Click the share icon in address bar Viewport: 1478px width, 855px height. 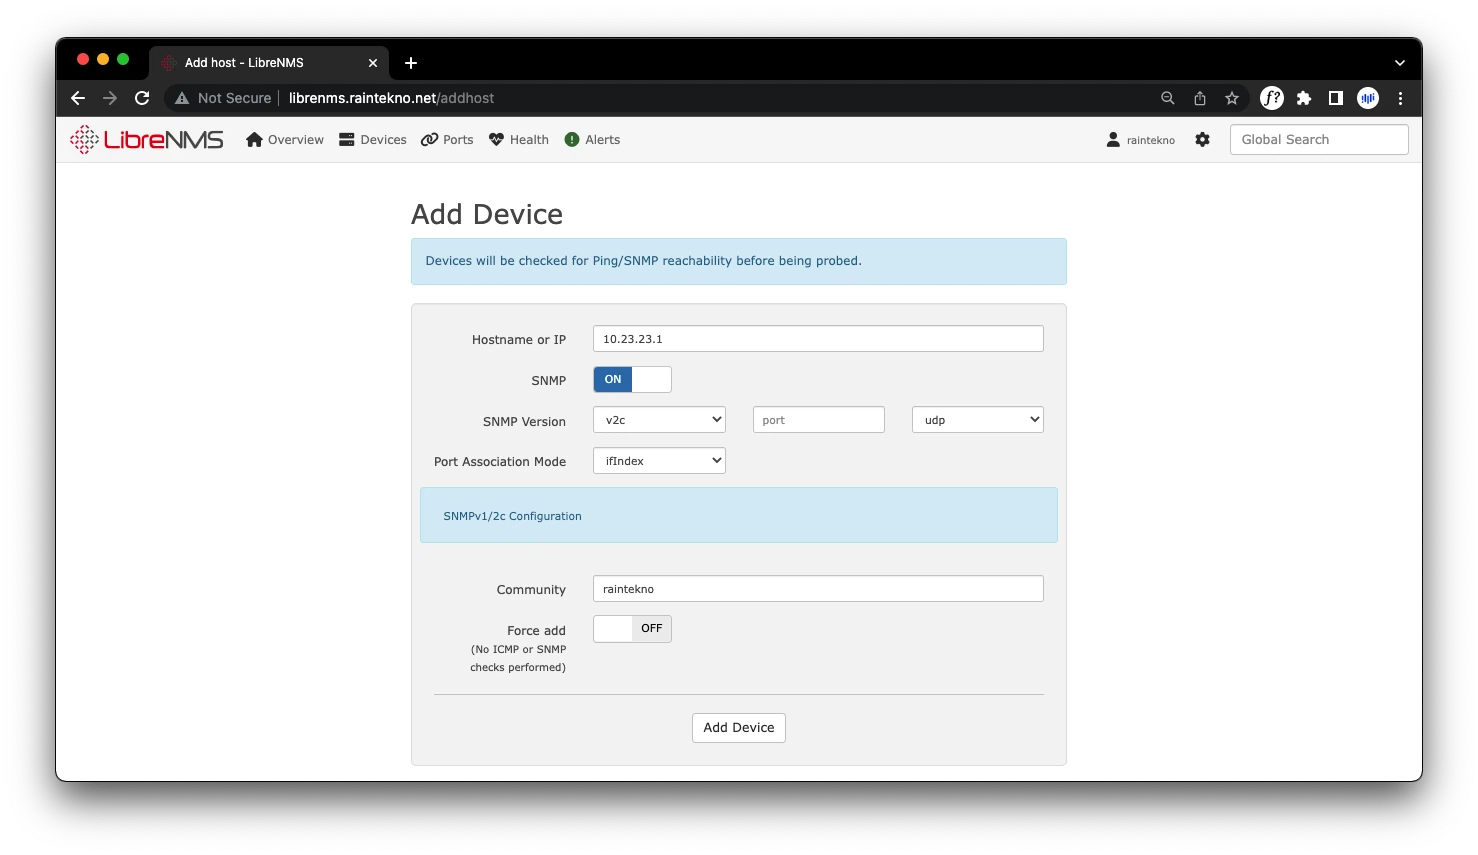[x=1200, y=98]
